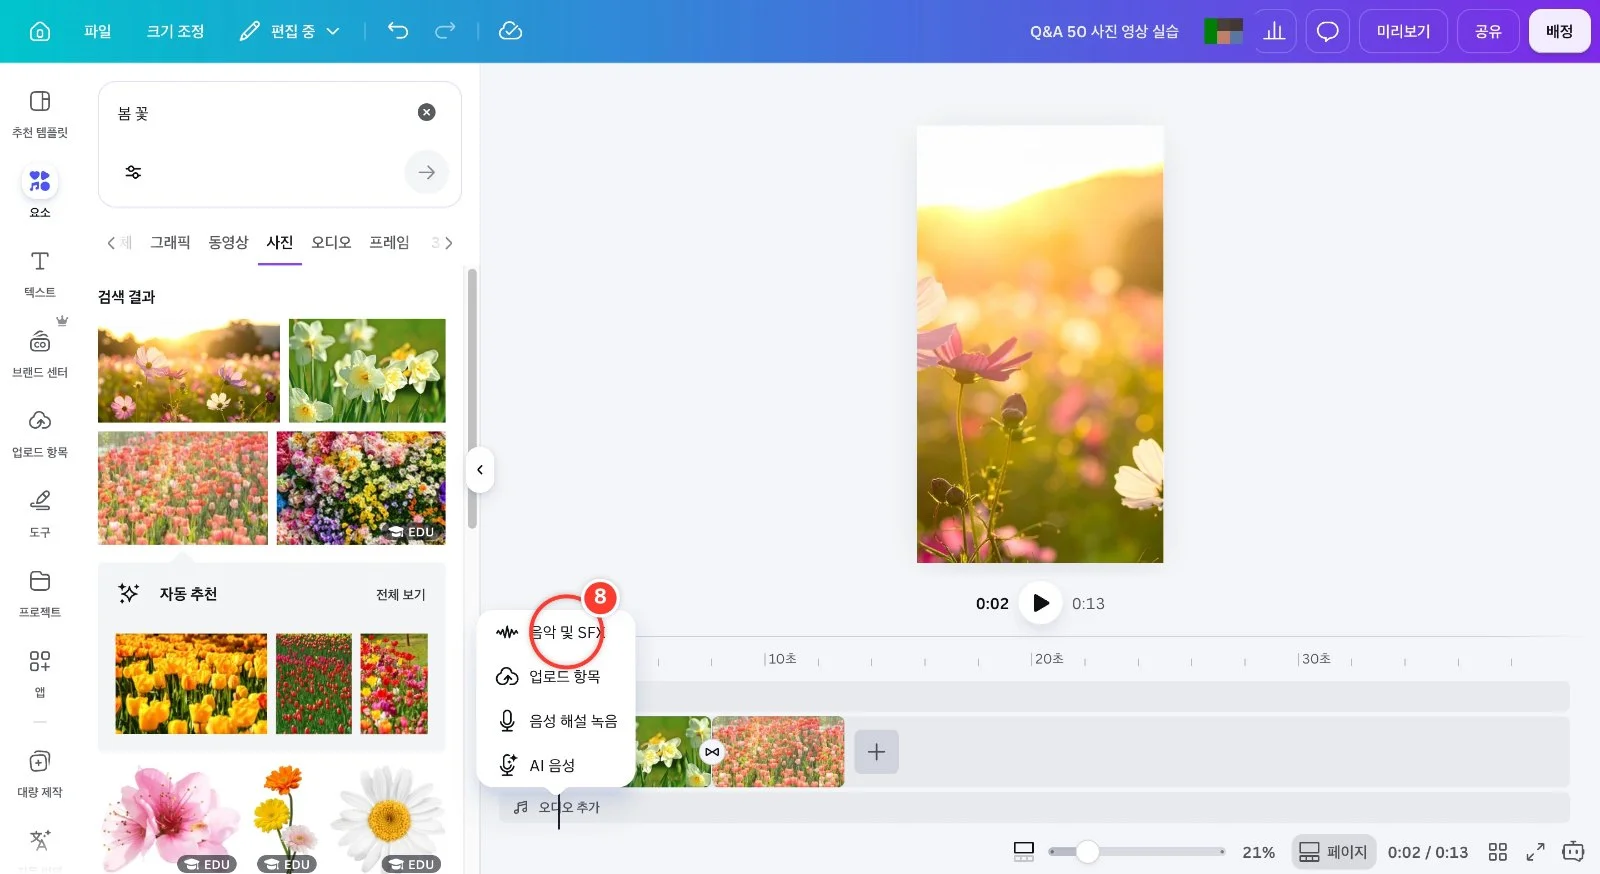This screenshot has width=1600, height=874.
Task: Open 브랜드 센터 panel
Action: pos(40,354)
